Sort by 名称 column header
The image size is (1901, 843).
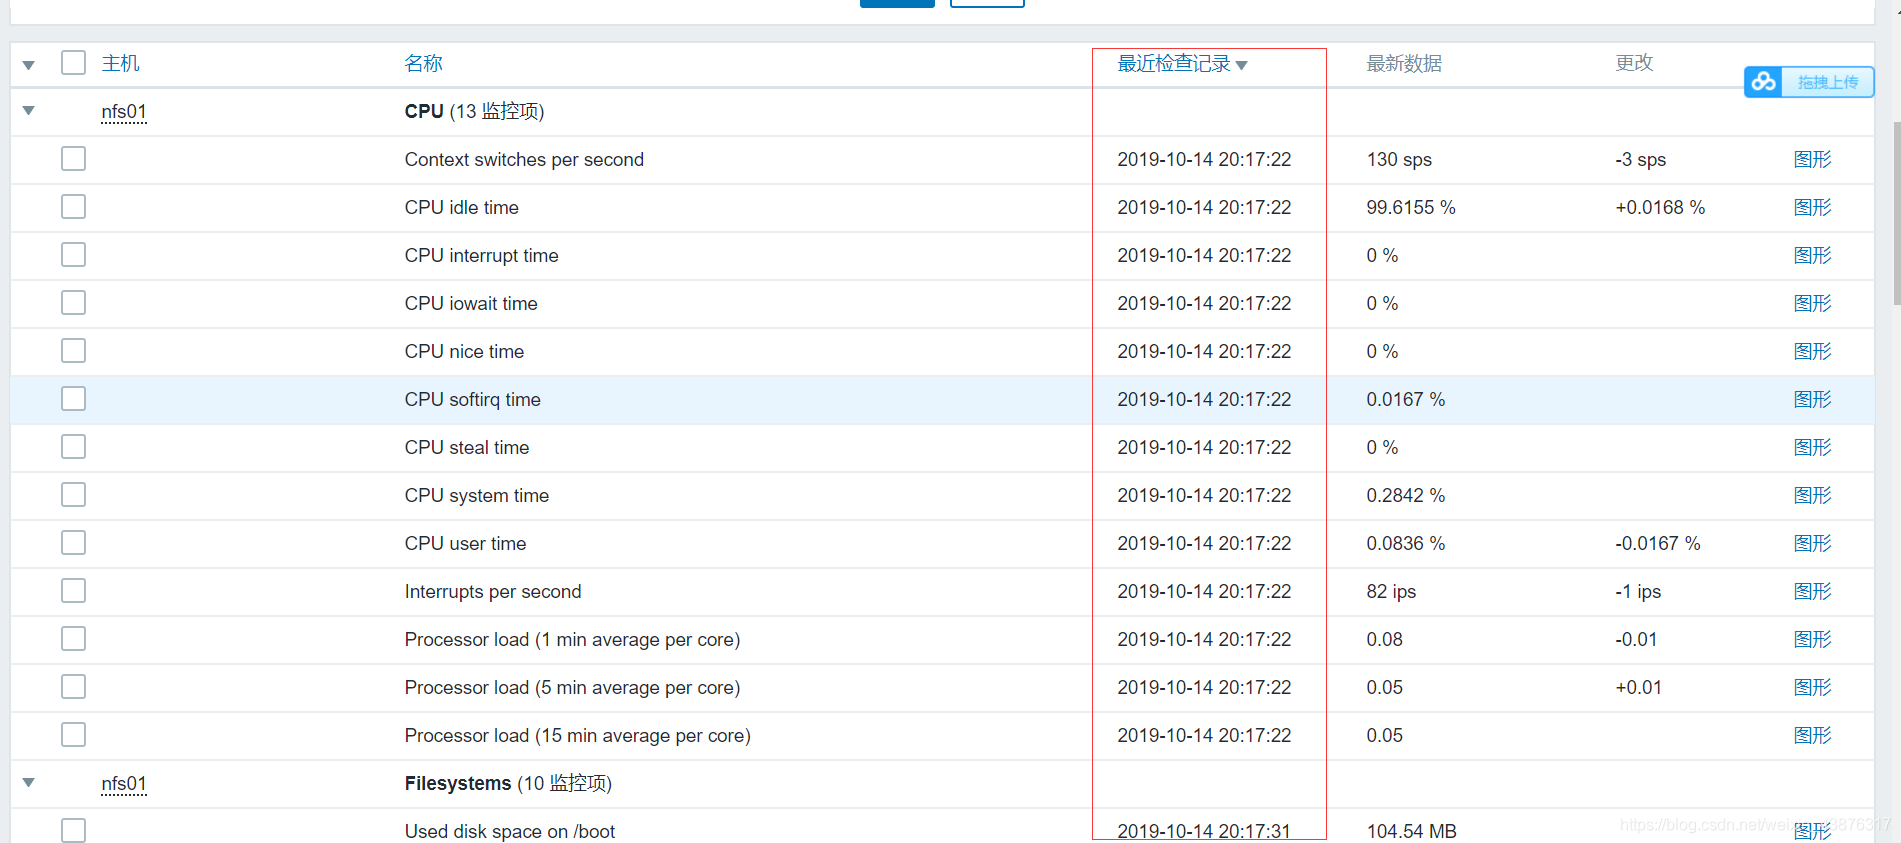[x=423, y=63]
